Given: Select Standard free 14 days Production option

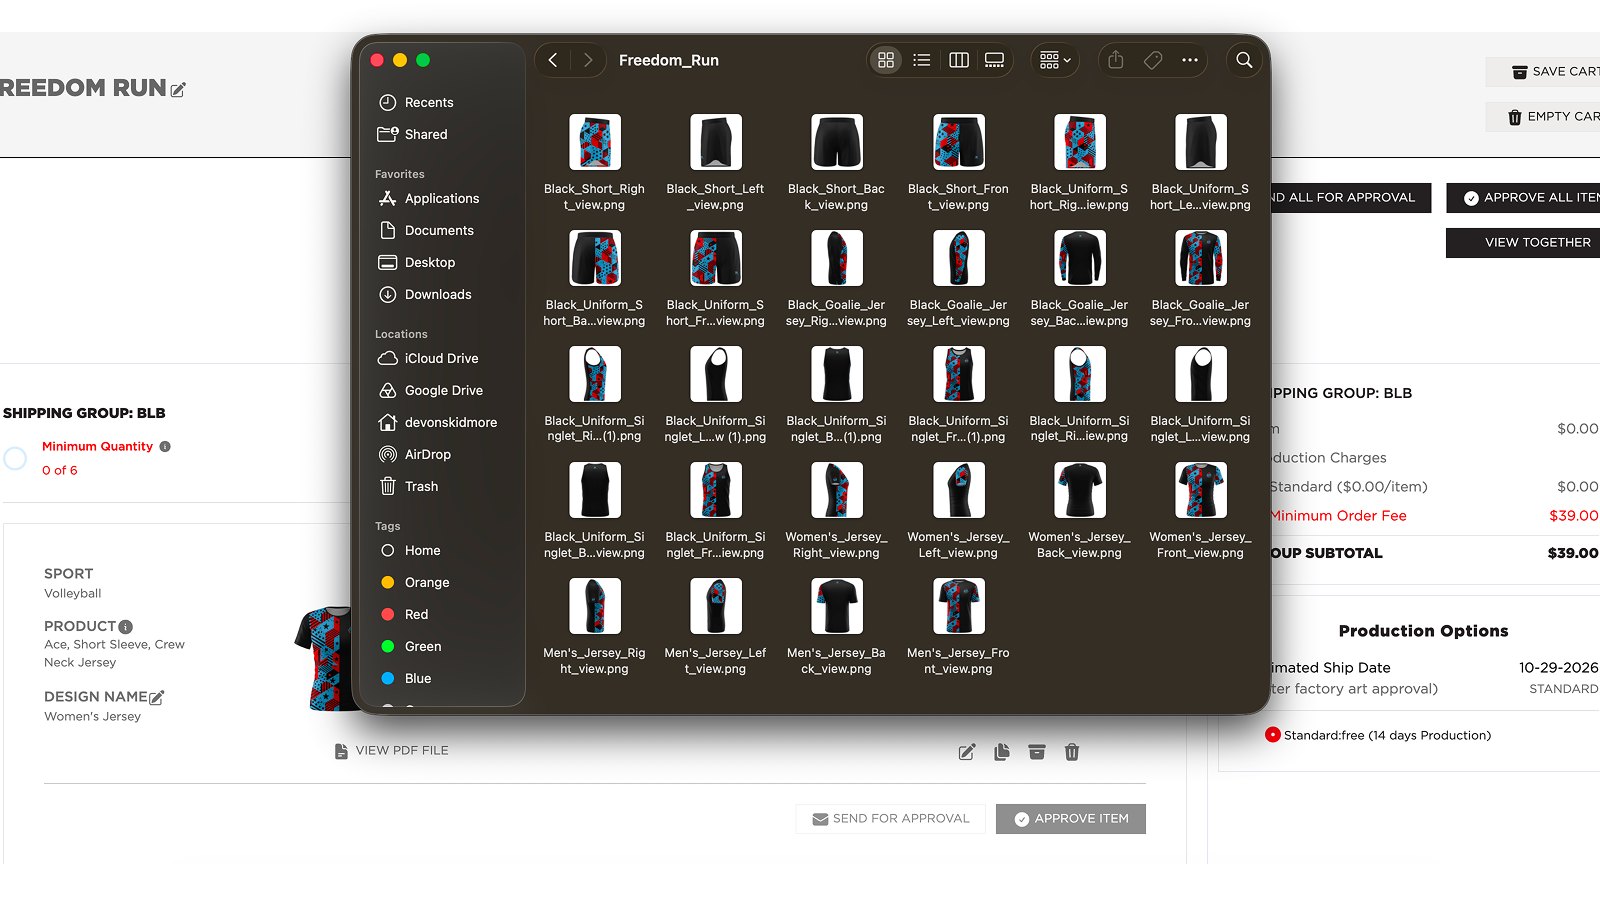Looking at the screenshot, I should pos(1273,735).
